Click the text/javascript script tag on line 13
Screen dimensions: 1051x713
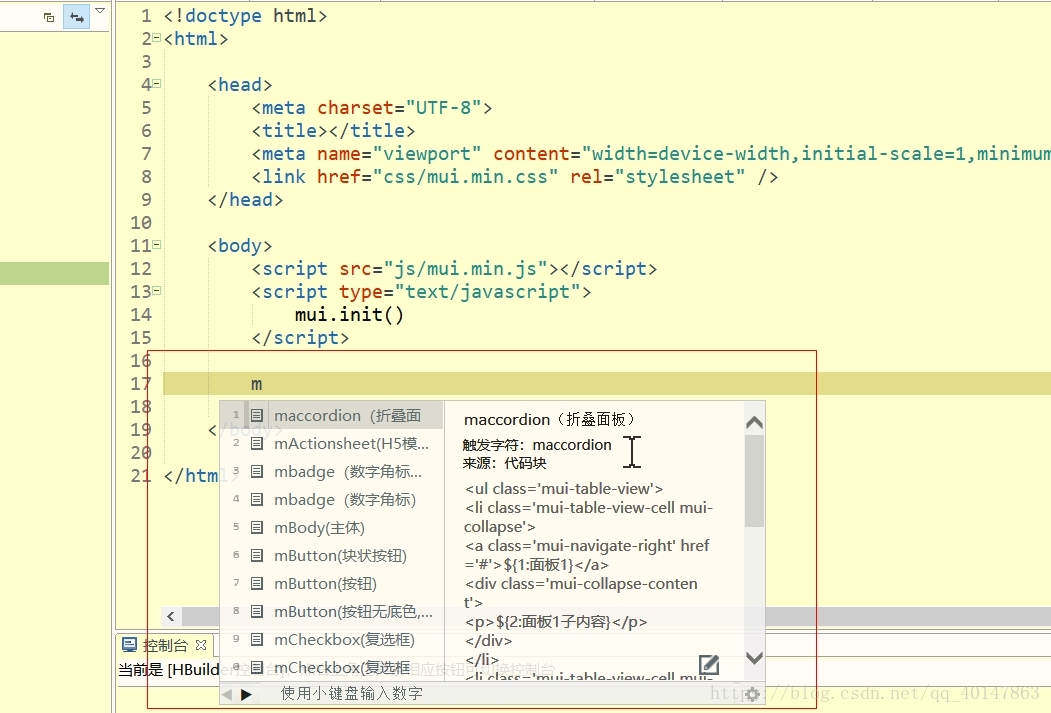pyautogui.click(x=422, y=291)
